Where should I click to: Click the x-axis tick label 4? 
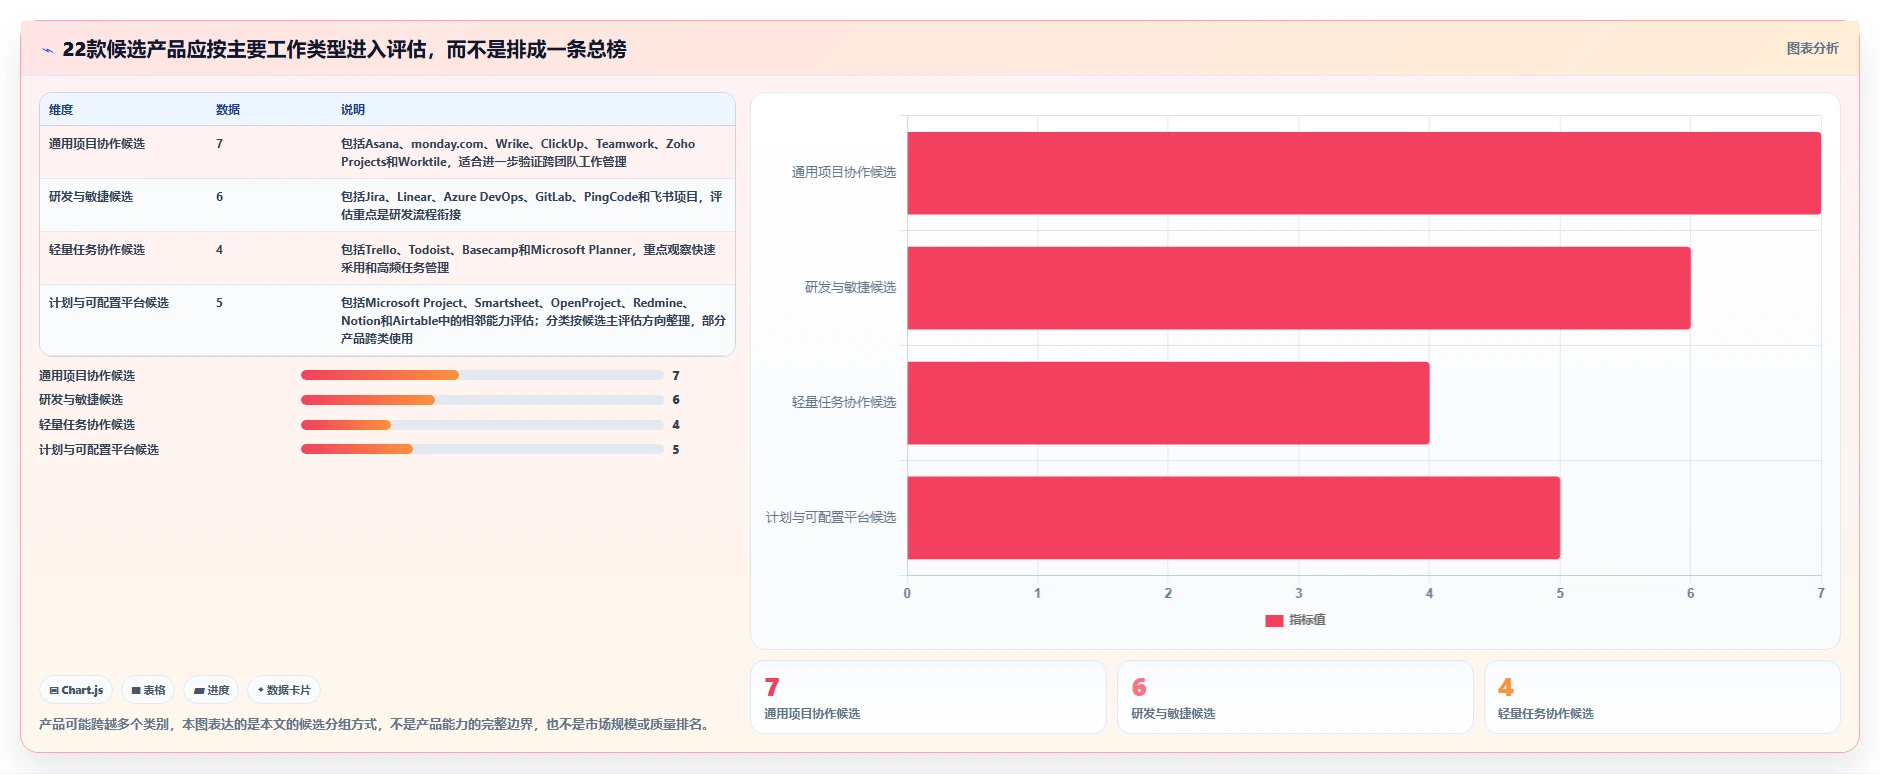(1429, 594)
